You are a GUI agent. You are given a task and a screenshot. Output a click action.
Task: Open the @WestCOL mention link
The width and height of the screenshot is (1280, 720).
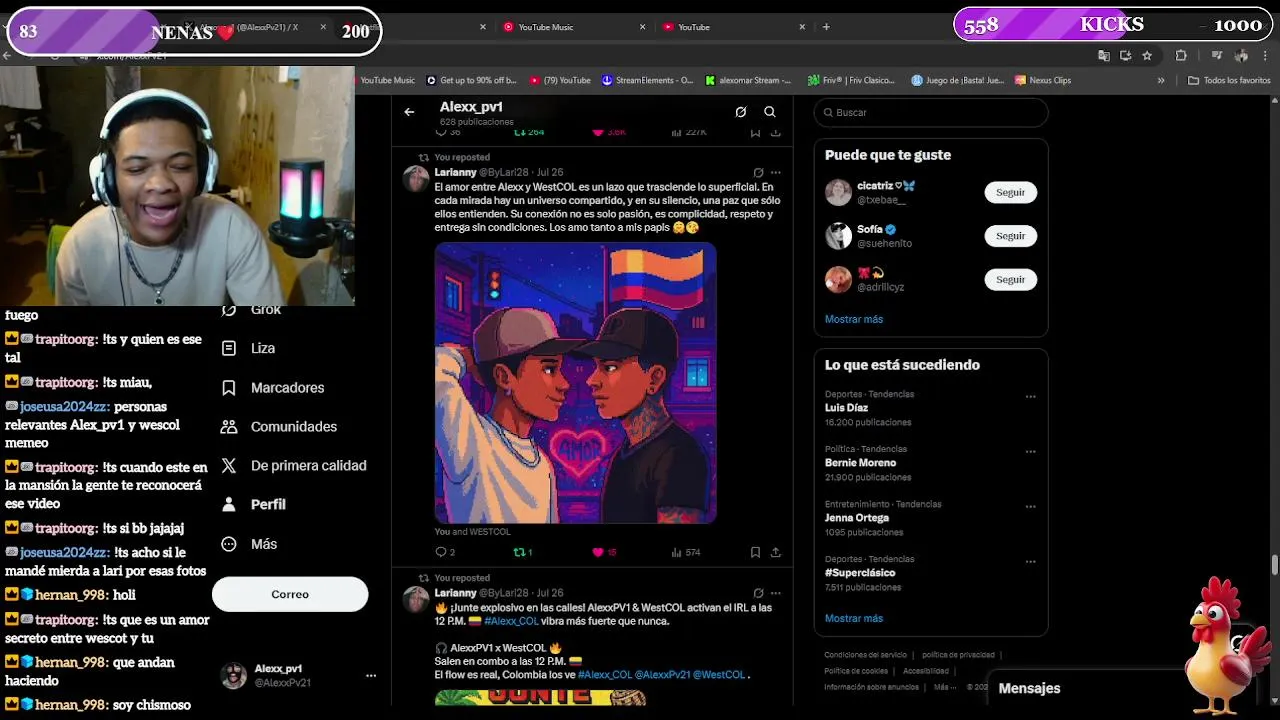click(x=720, y=675)
